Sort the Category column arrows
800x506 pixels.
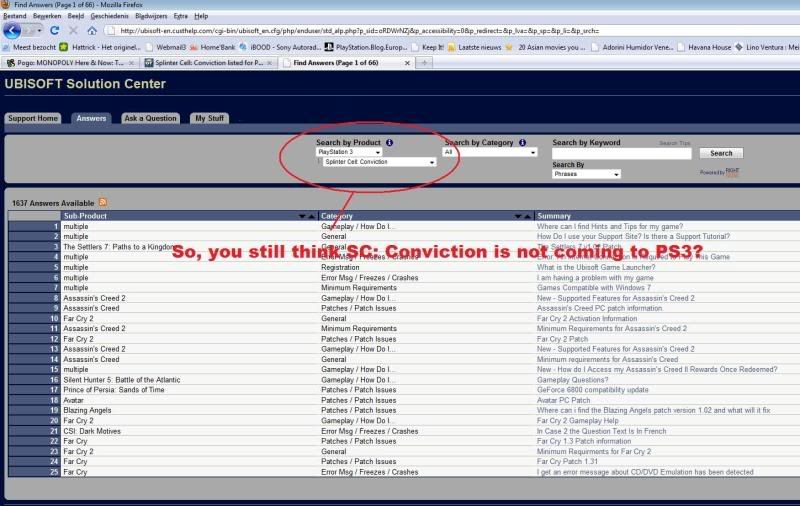click(x=523, y=216)
